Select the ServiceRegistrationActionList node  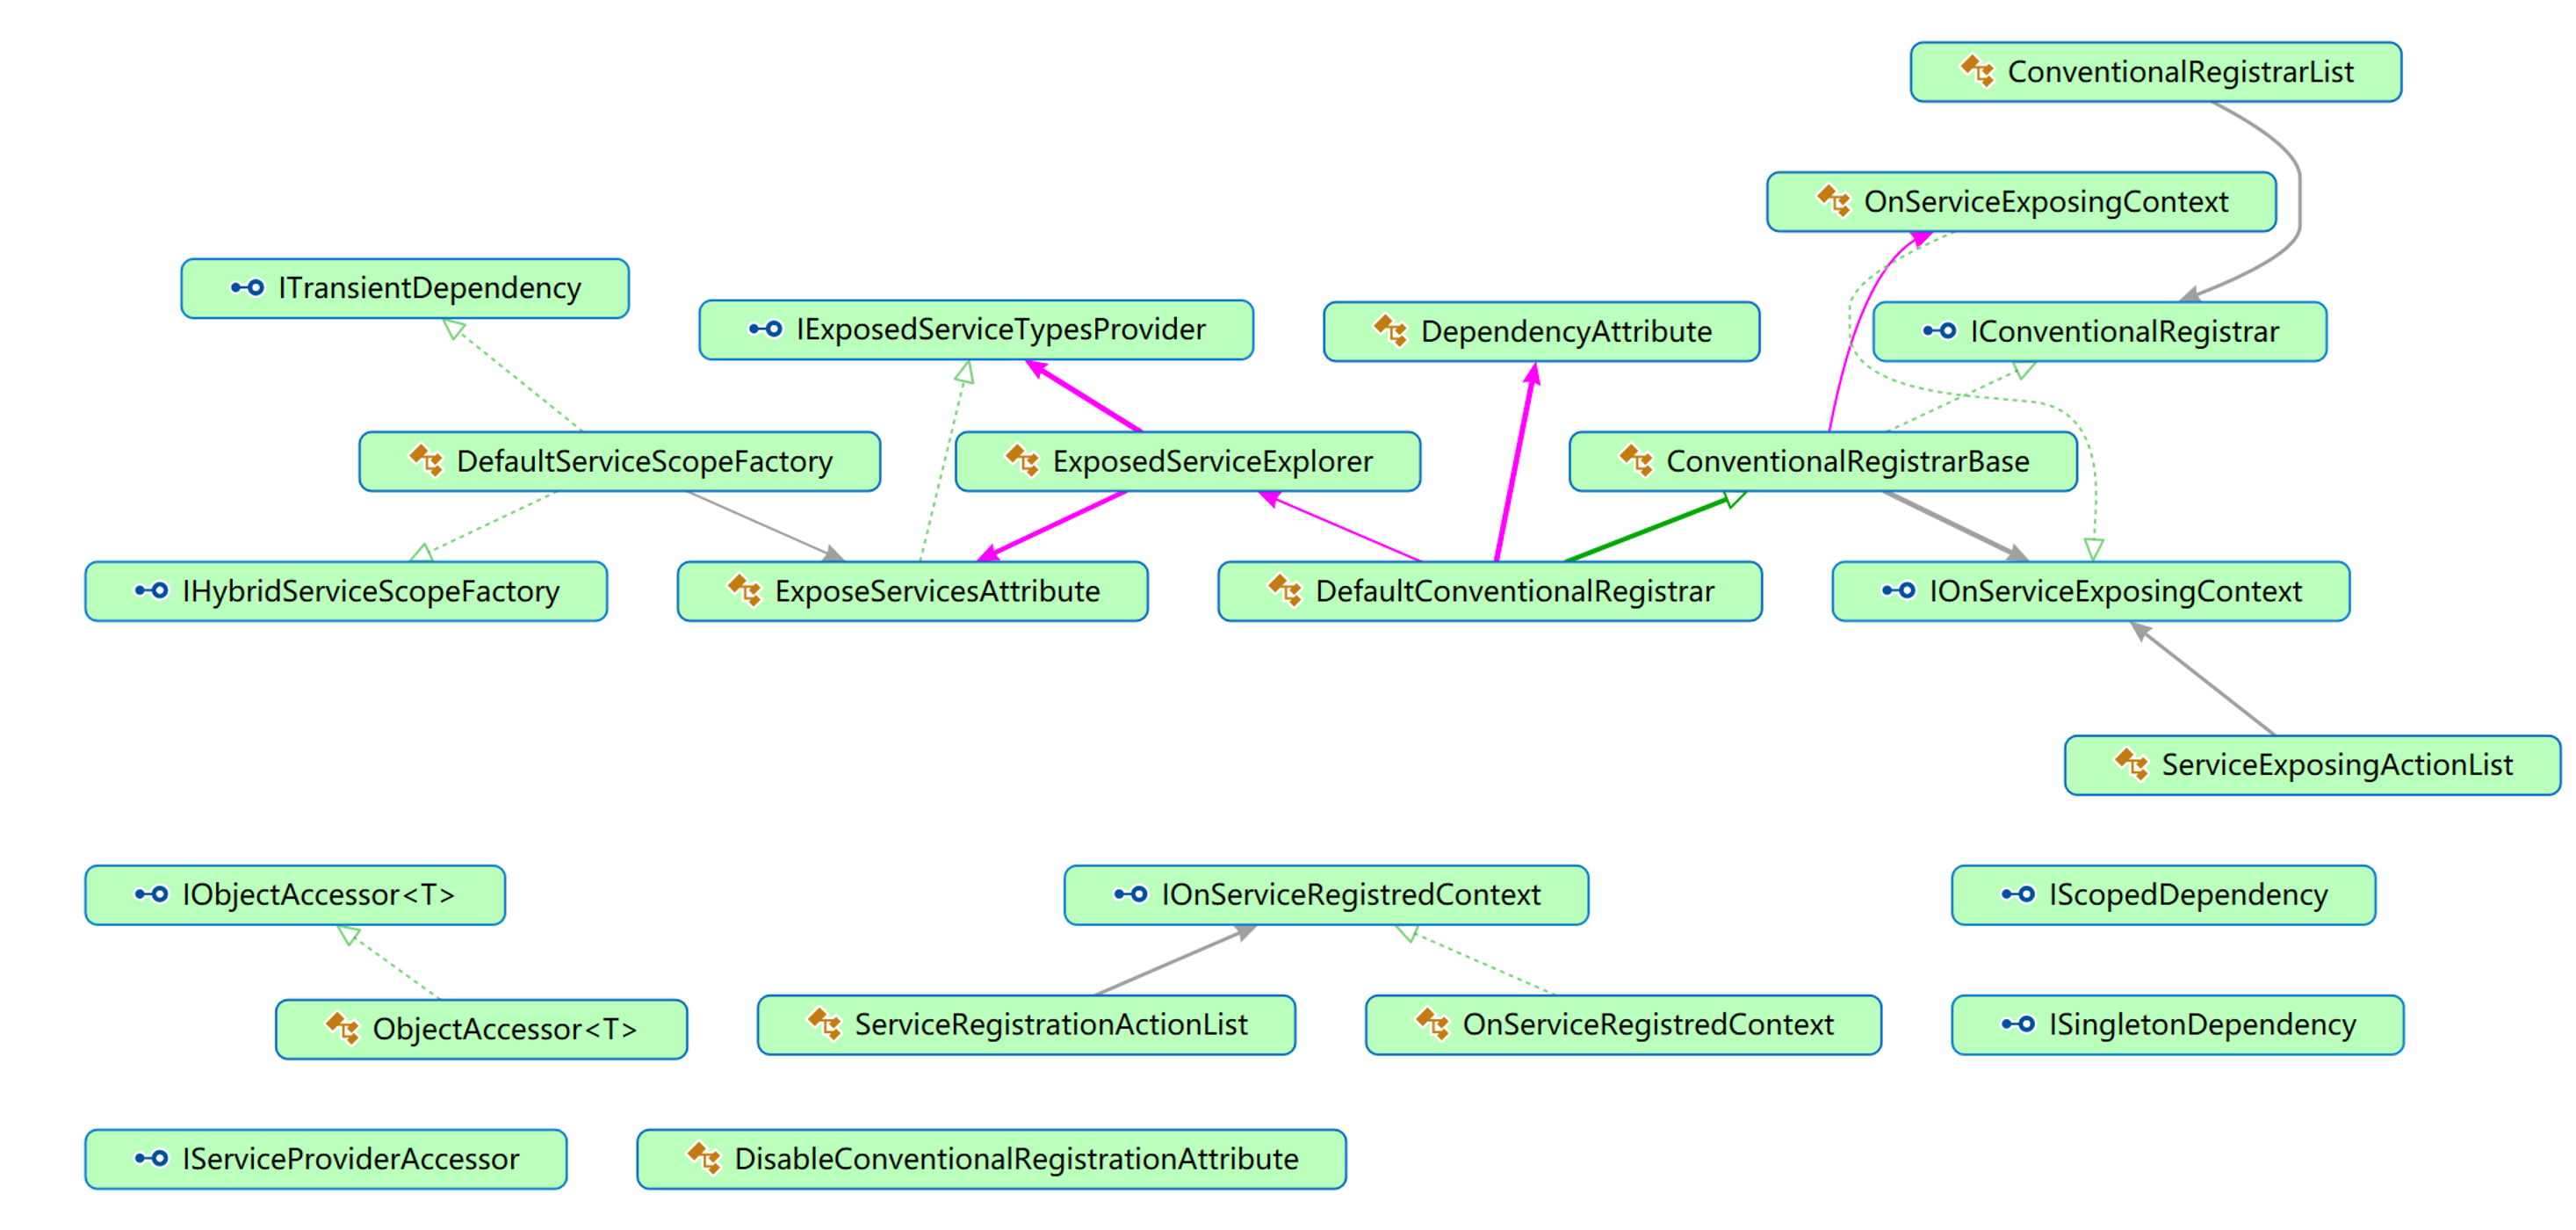click(x=1050, y=1024)
